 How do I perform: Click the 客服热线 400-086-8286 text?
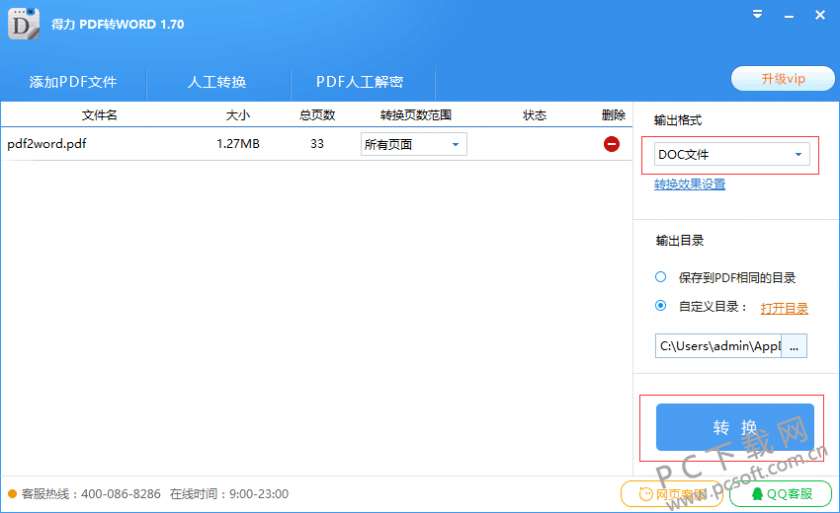click(91, 494)
